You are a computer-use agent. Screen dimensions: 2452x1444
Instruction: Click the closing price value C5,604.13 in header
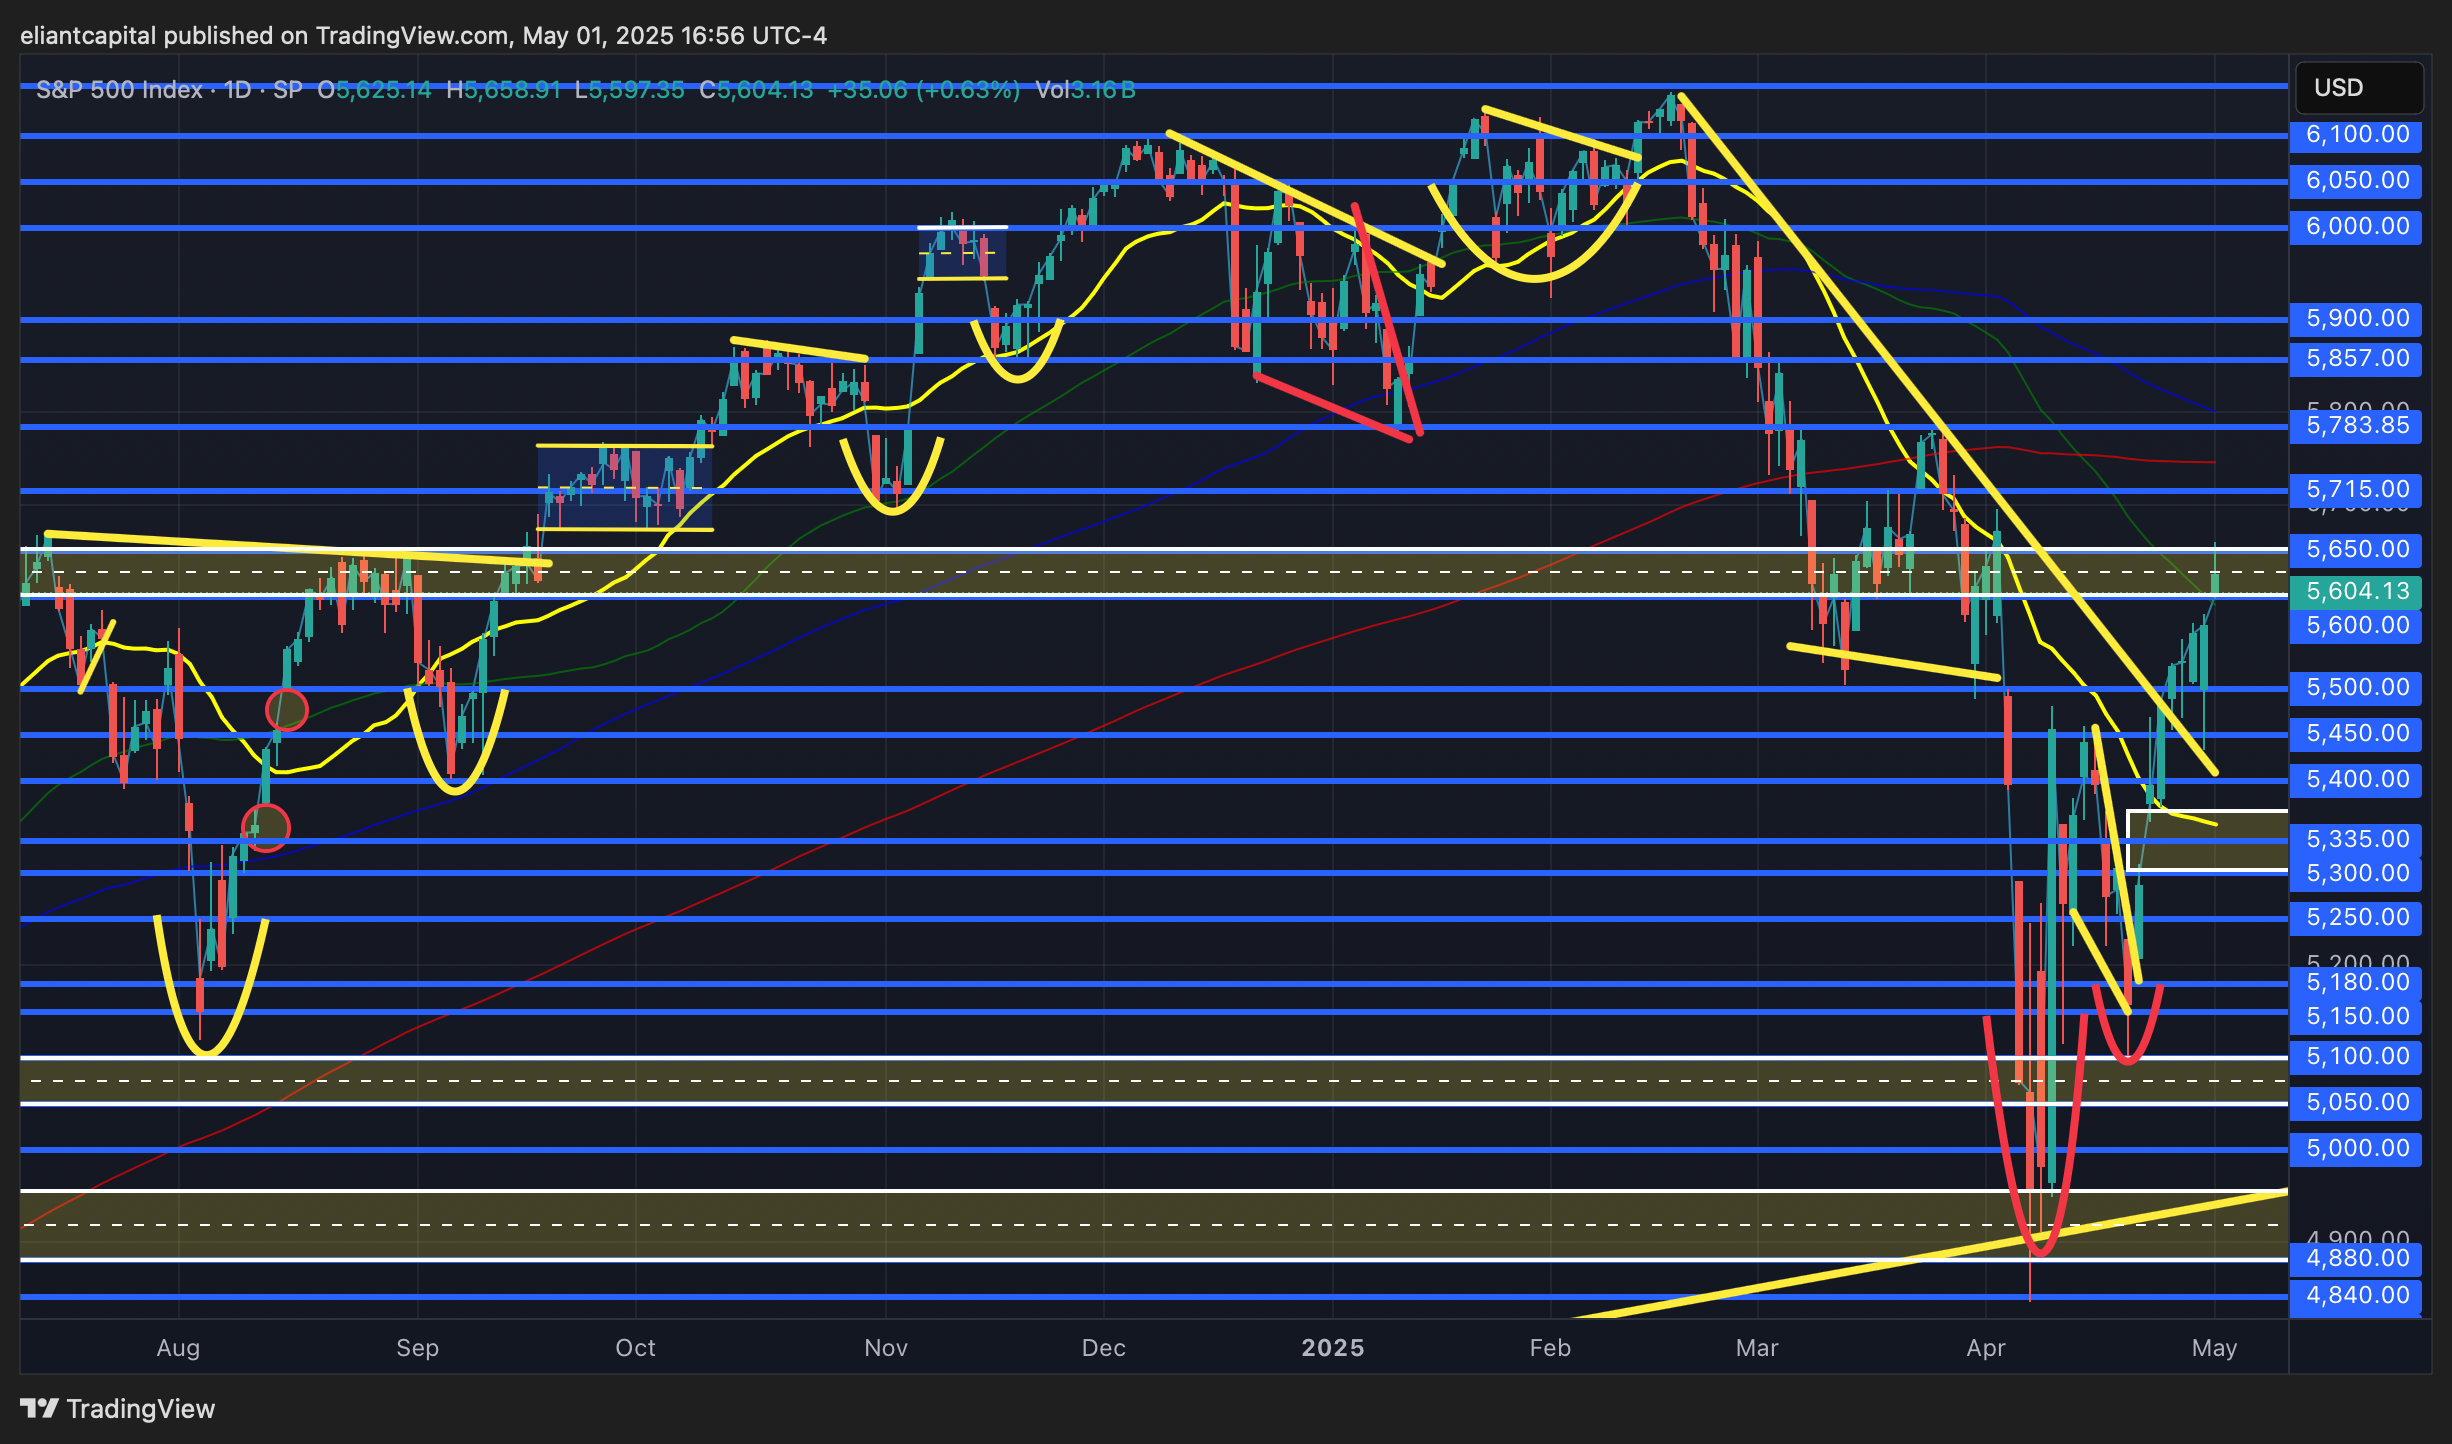click(x=756, y=90)
